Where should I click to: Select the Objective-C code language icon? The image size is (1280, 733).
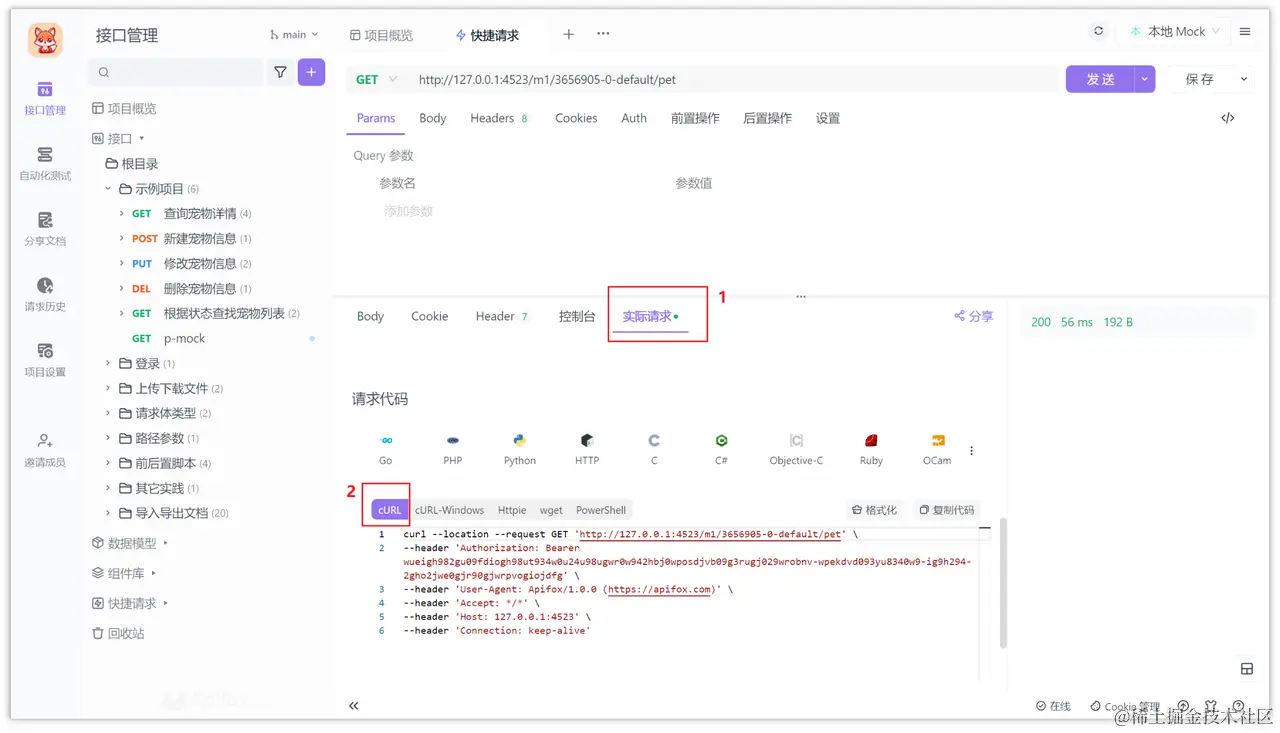pos(796,449)
